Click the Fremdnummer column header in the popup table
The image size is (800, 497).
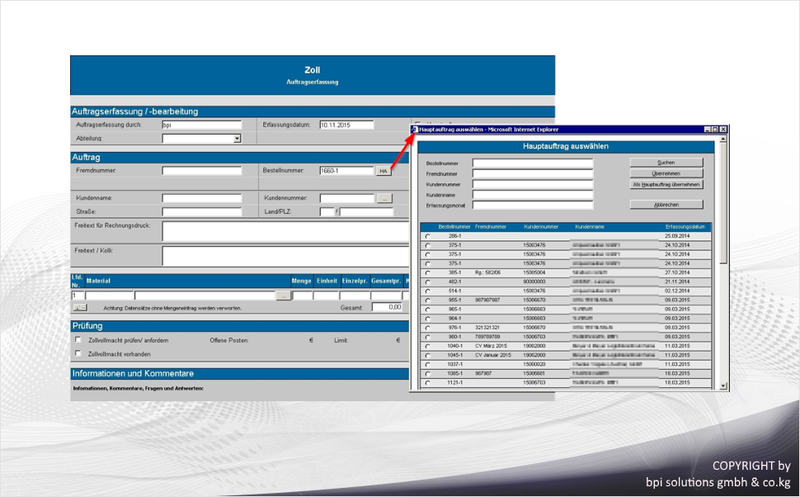(x=490, y=227)
